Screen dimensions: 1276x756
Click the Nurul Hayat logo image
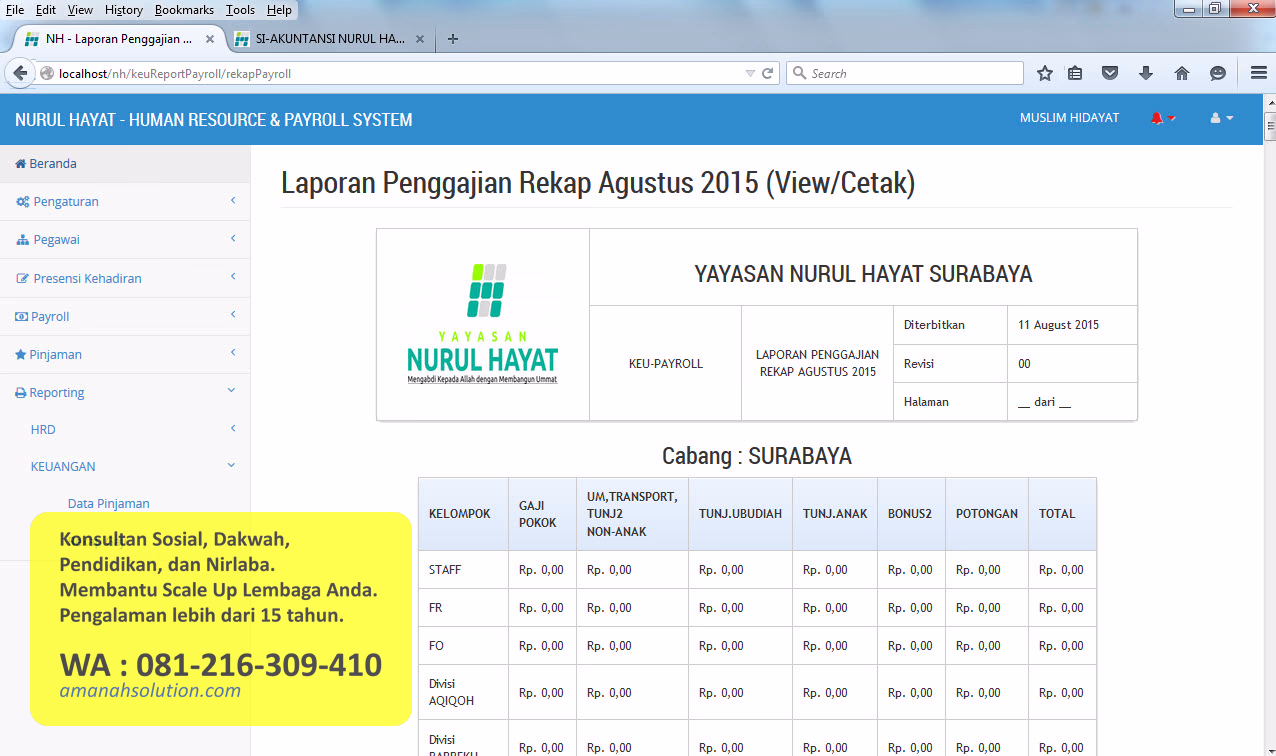pos(483,324)
